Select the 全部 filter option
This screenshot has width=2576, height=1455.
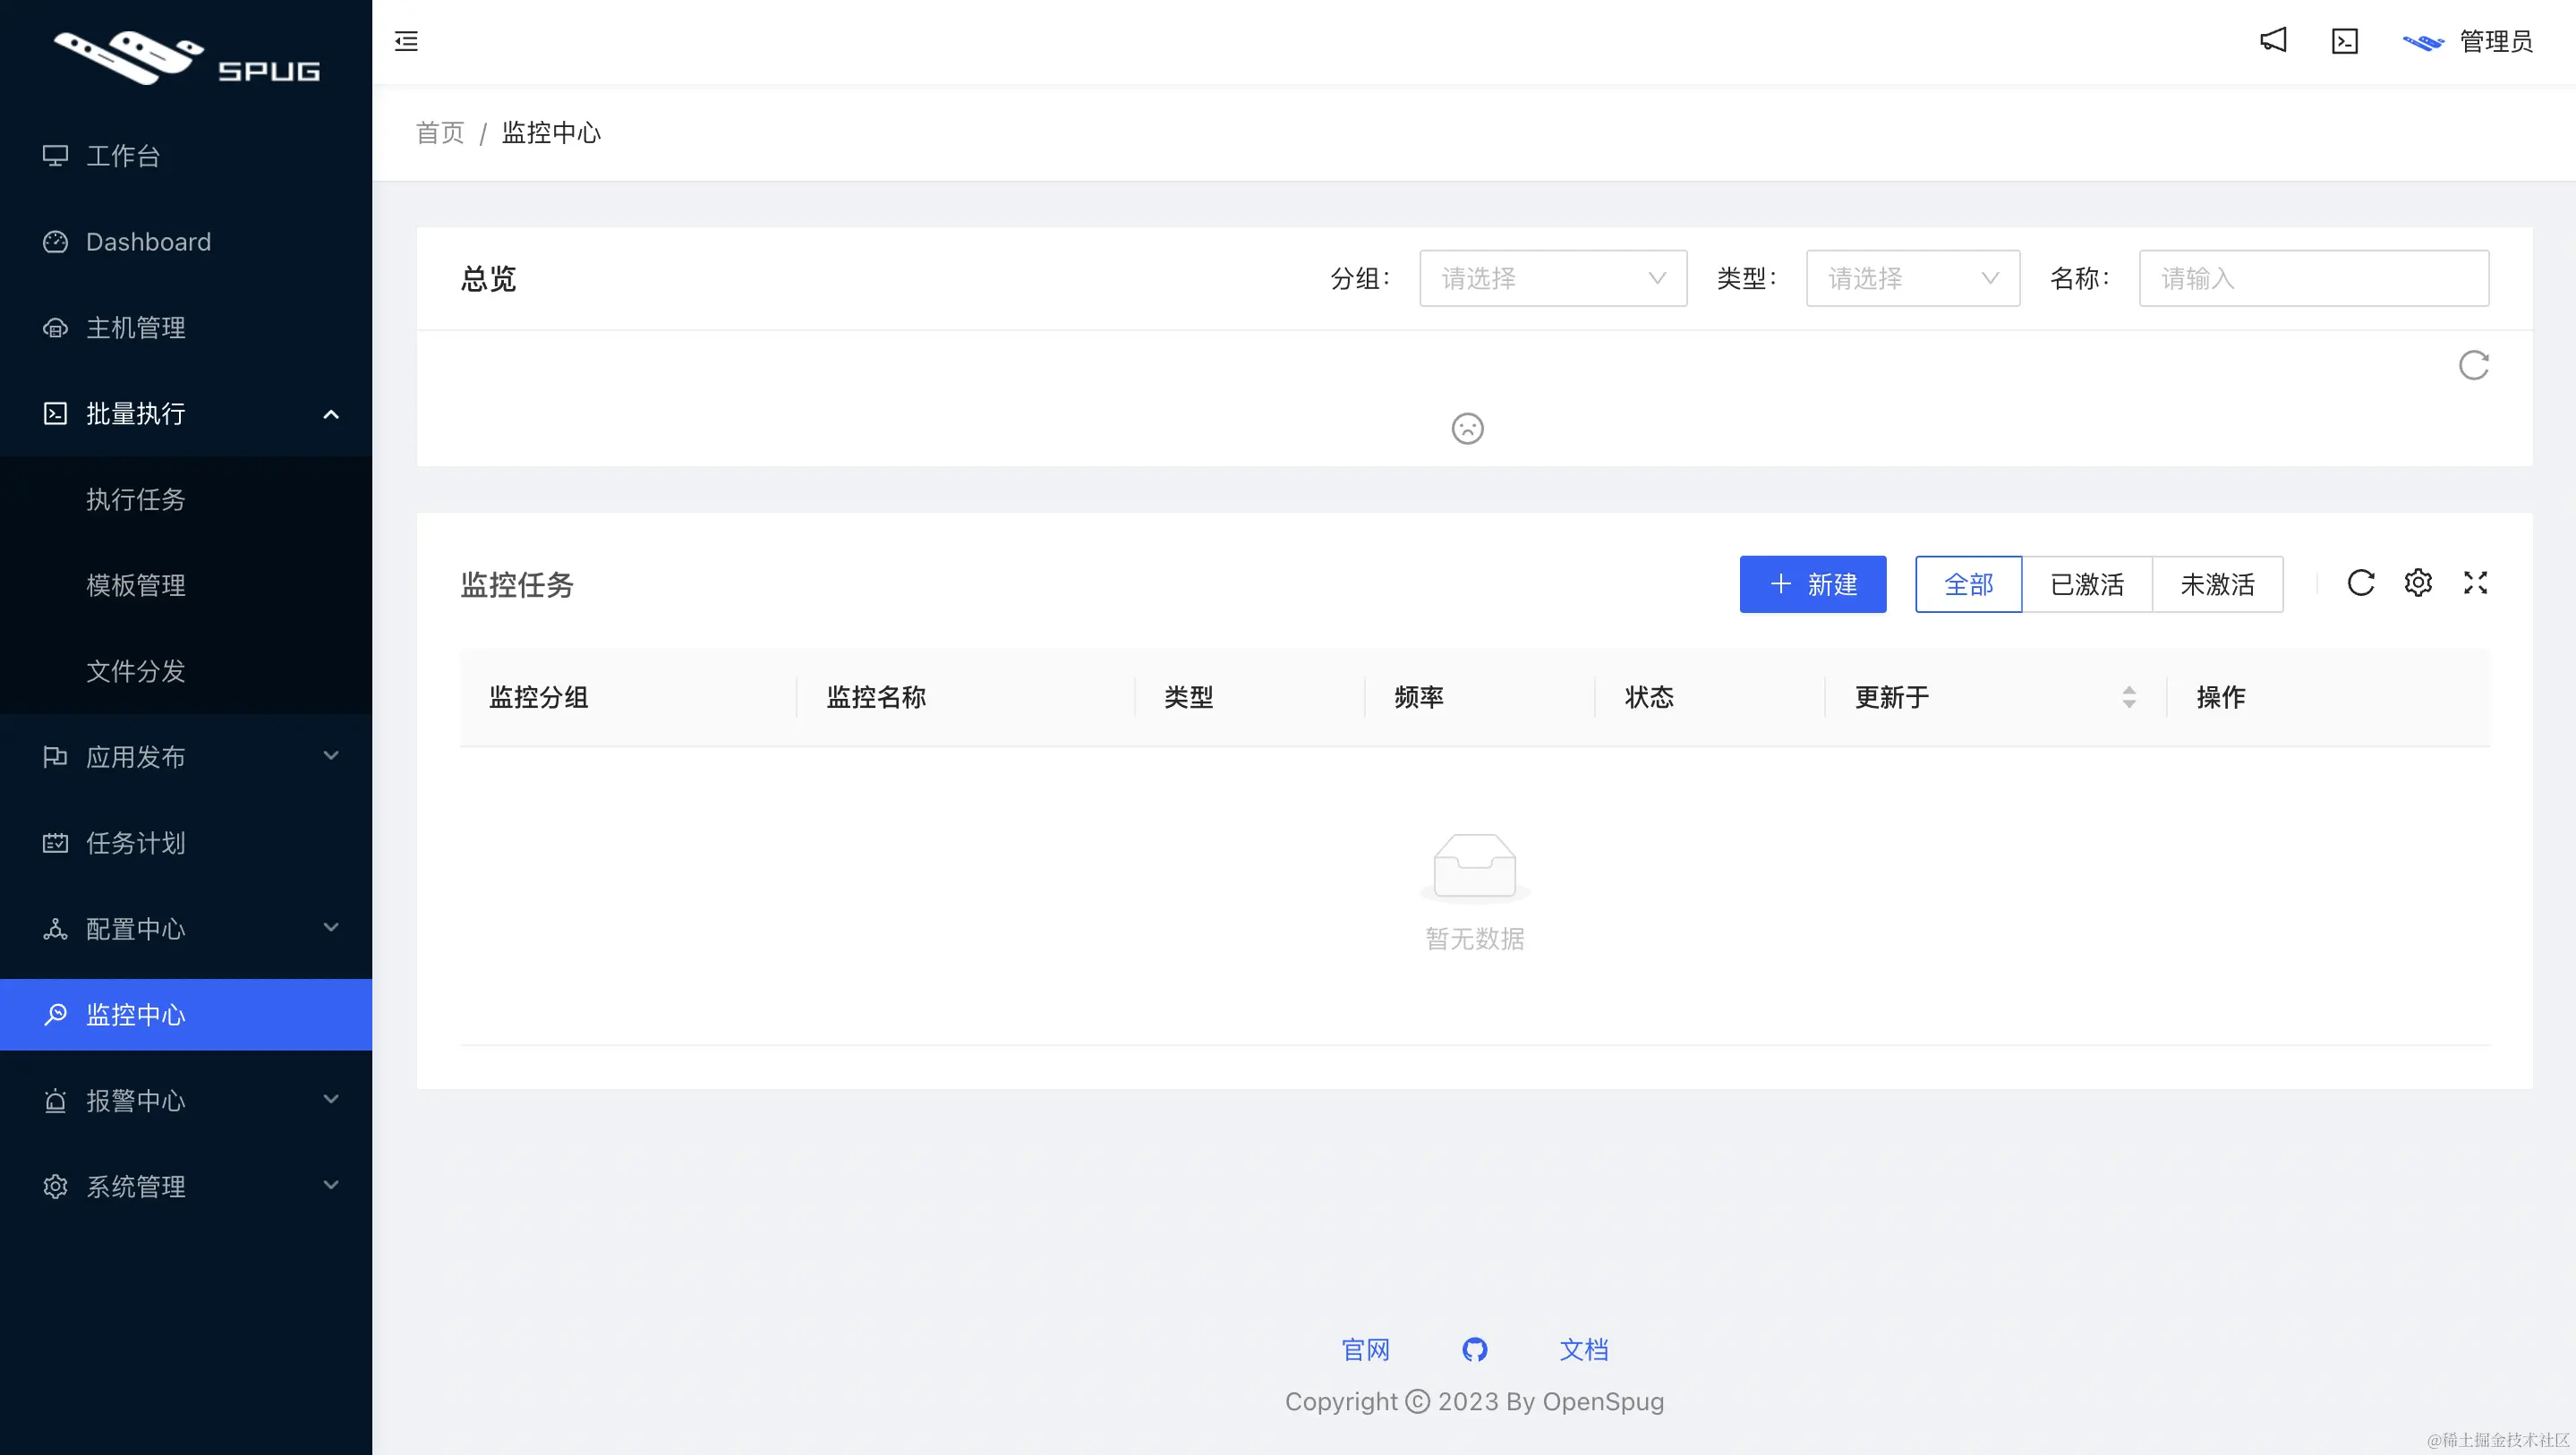pyautogui.click(x=1968, y=584)
